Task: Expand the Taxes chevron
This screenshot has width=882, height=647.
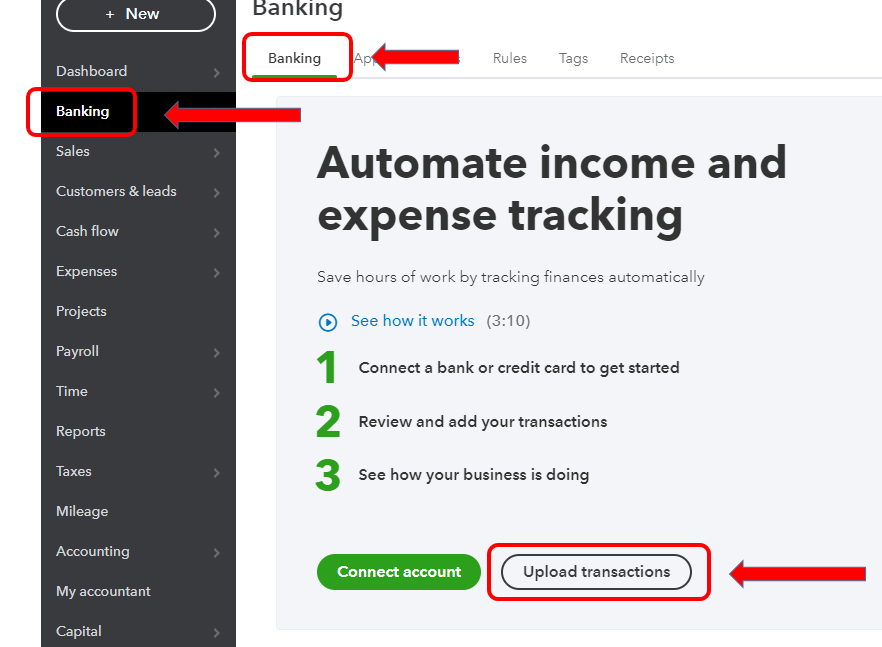Action: coord(217,471)
